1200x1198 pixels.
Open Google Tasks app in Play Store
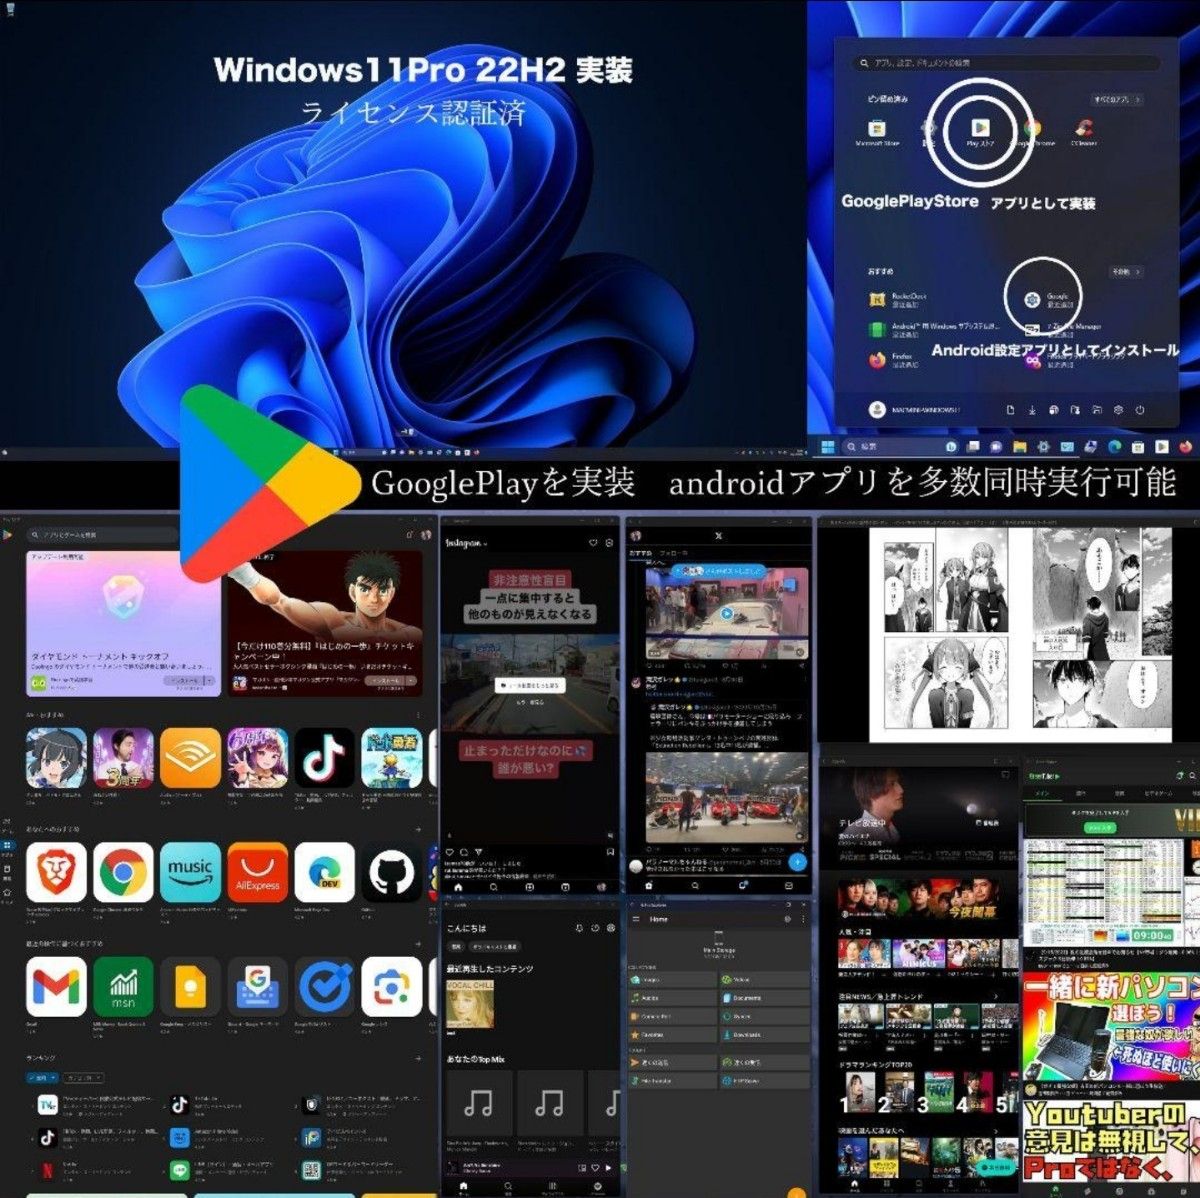coord(324,988)
